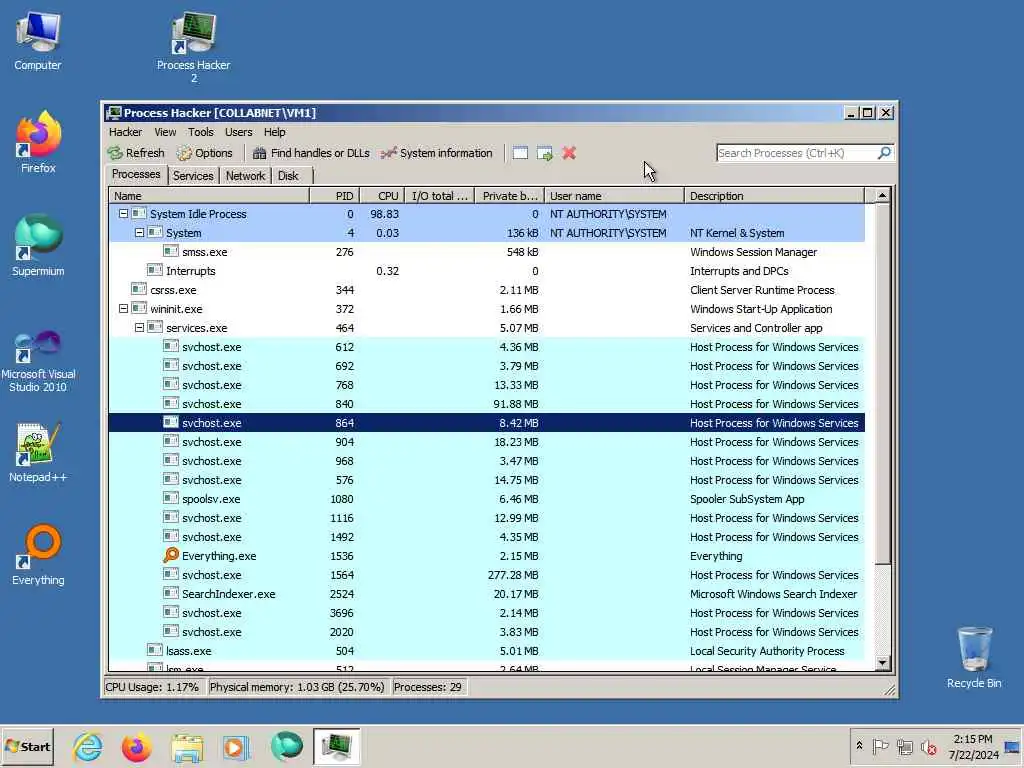Click the spoolsv.exe process icon
Screen dimensions: 1024x768
(170, 498)
